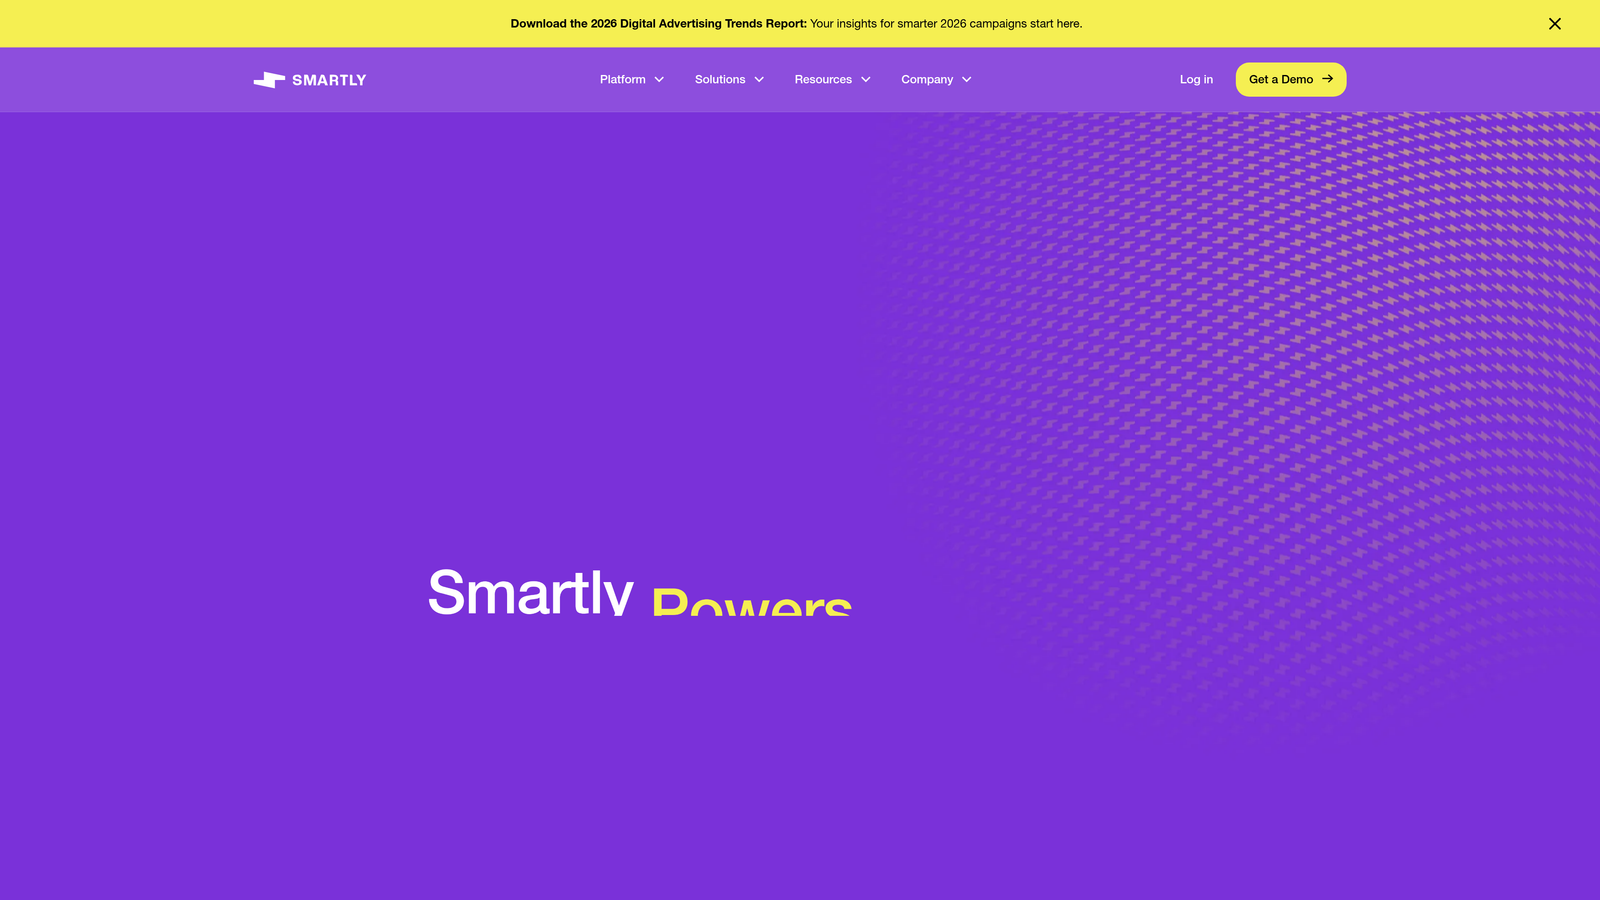Open the Resources dropdown
This screenshot has width=1600, height=900.
[x=822, y=79]
